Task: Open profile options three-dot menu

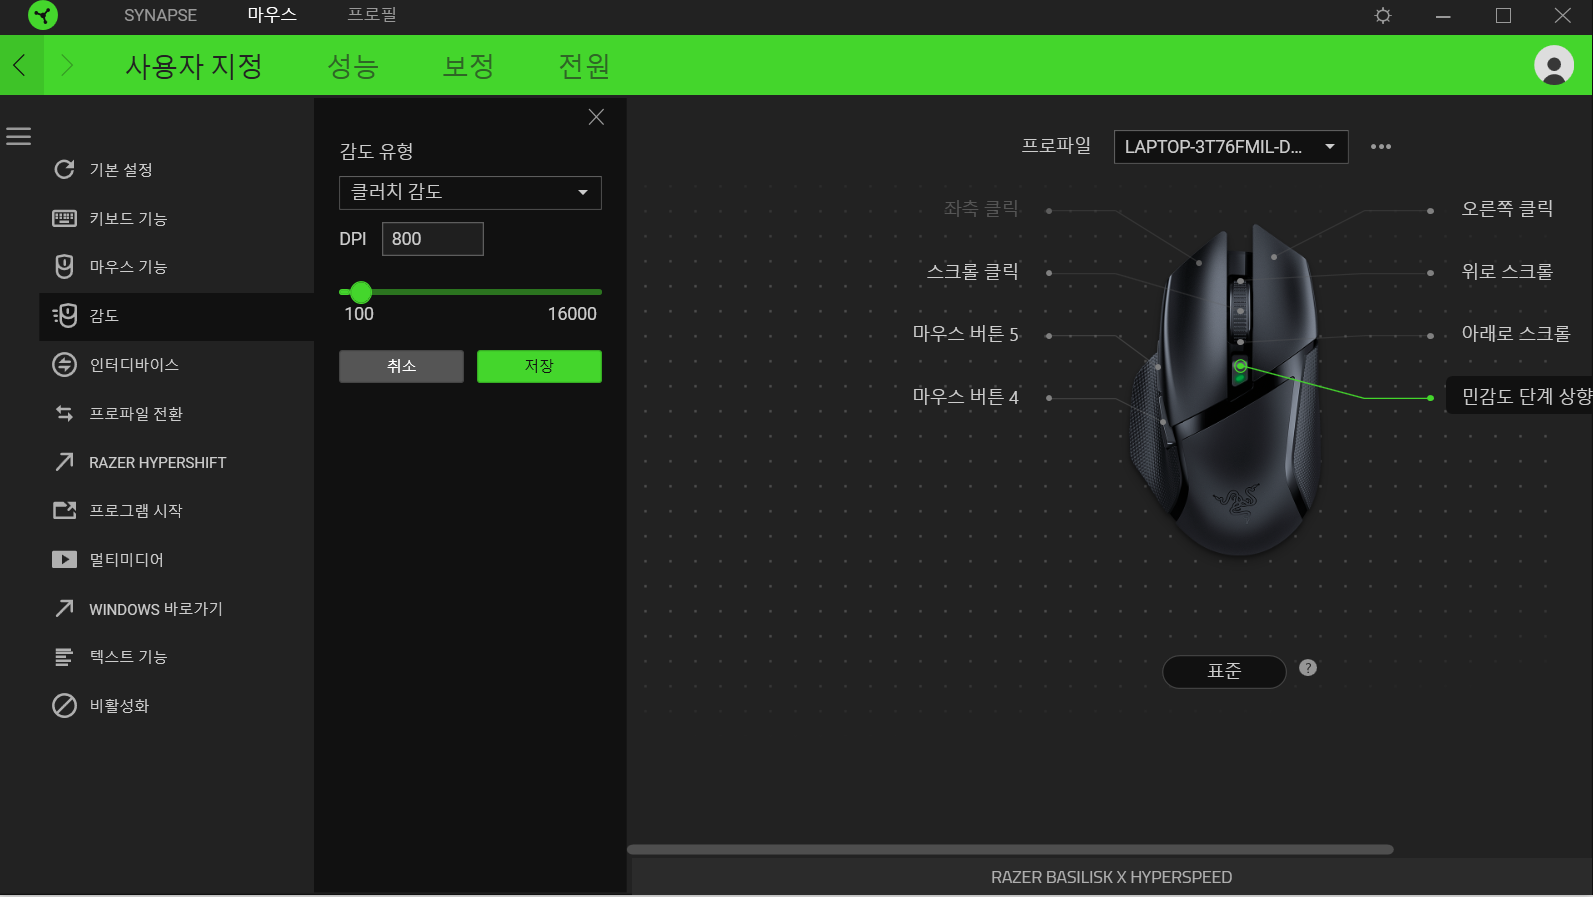Action: point(1381,147)
